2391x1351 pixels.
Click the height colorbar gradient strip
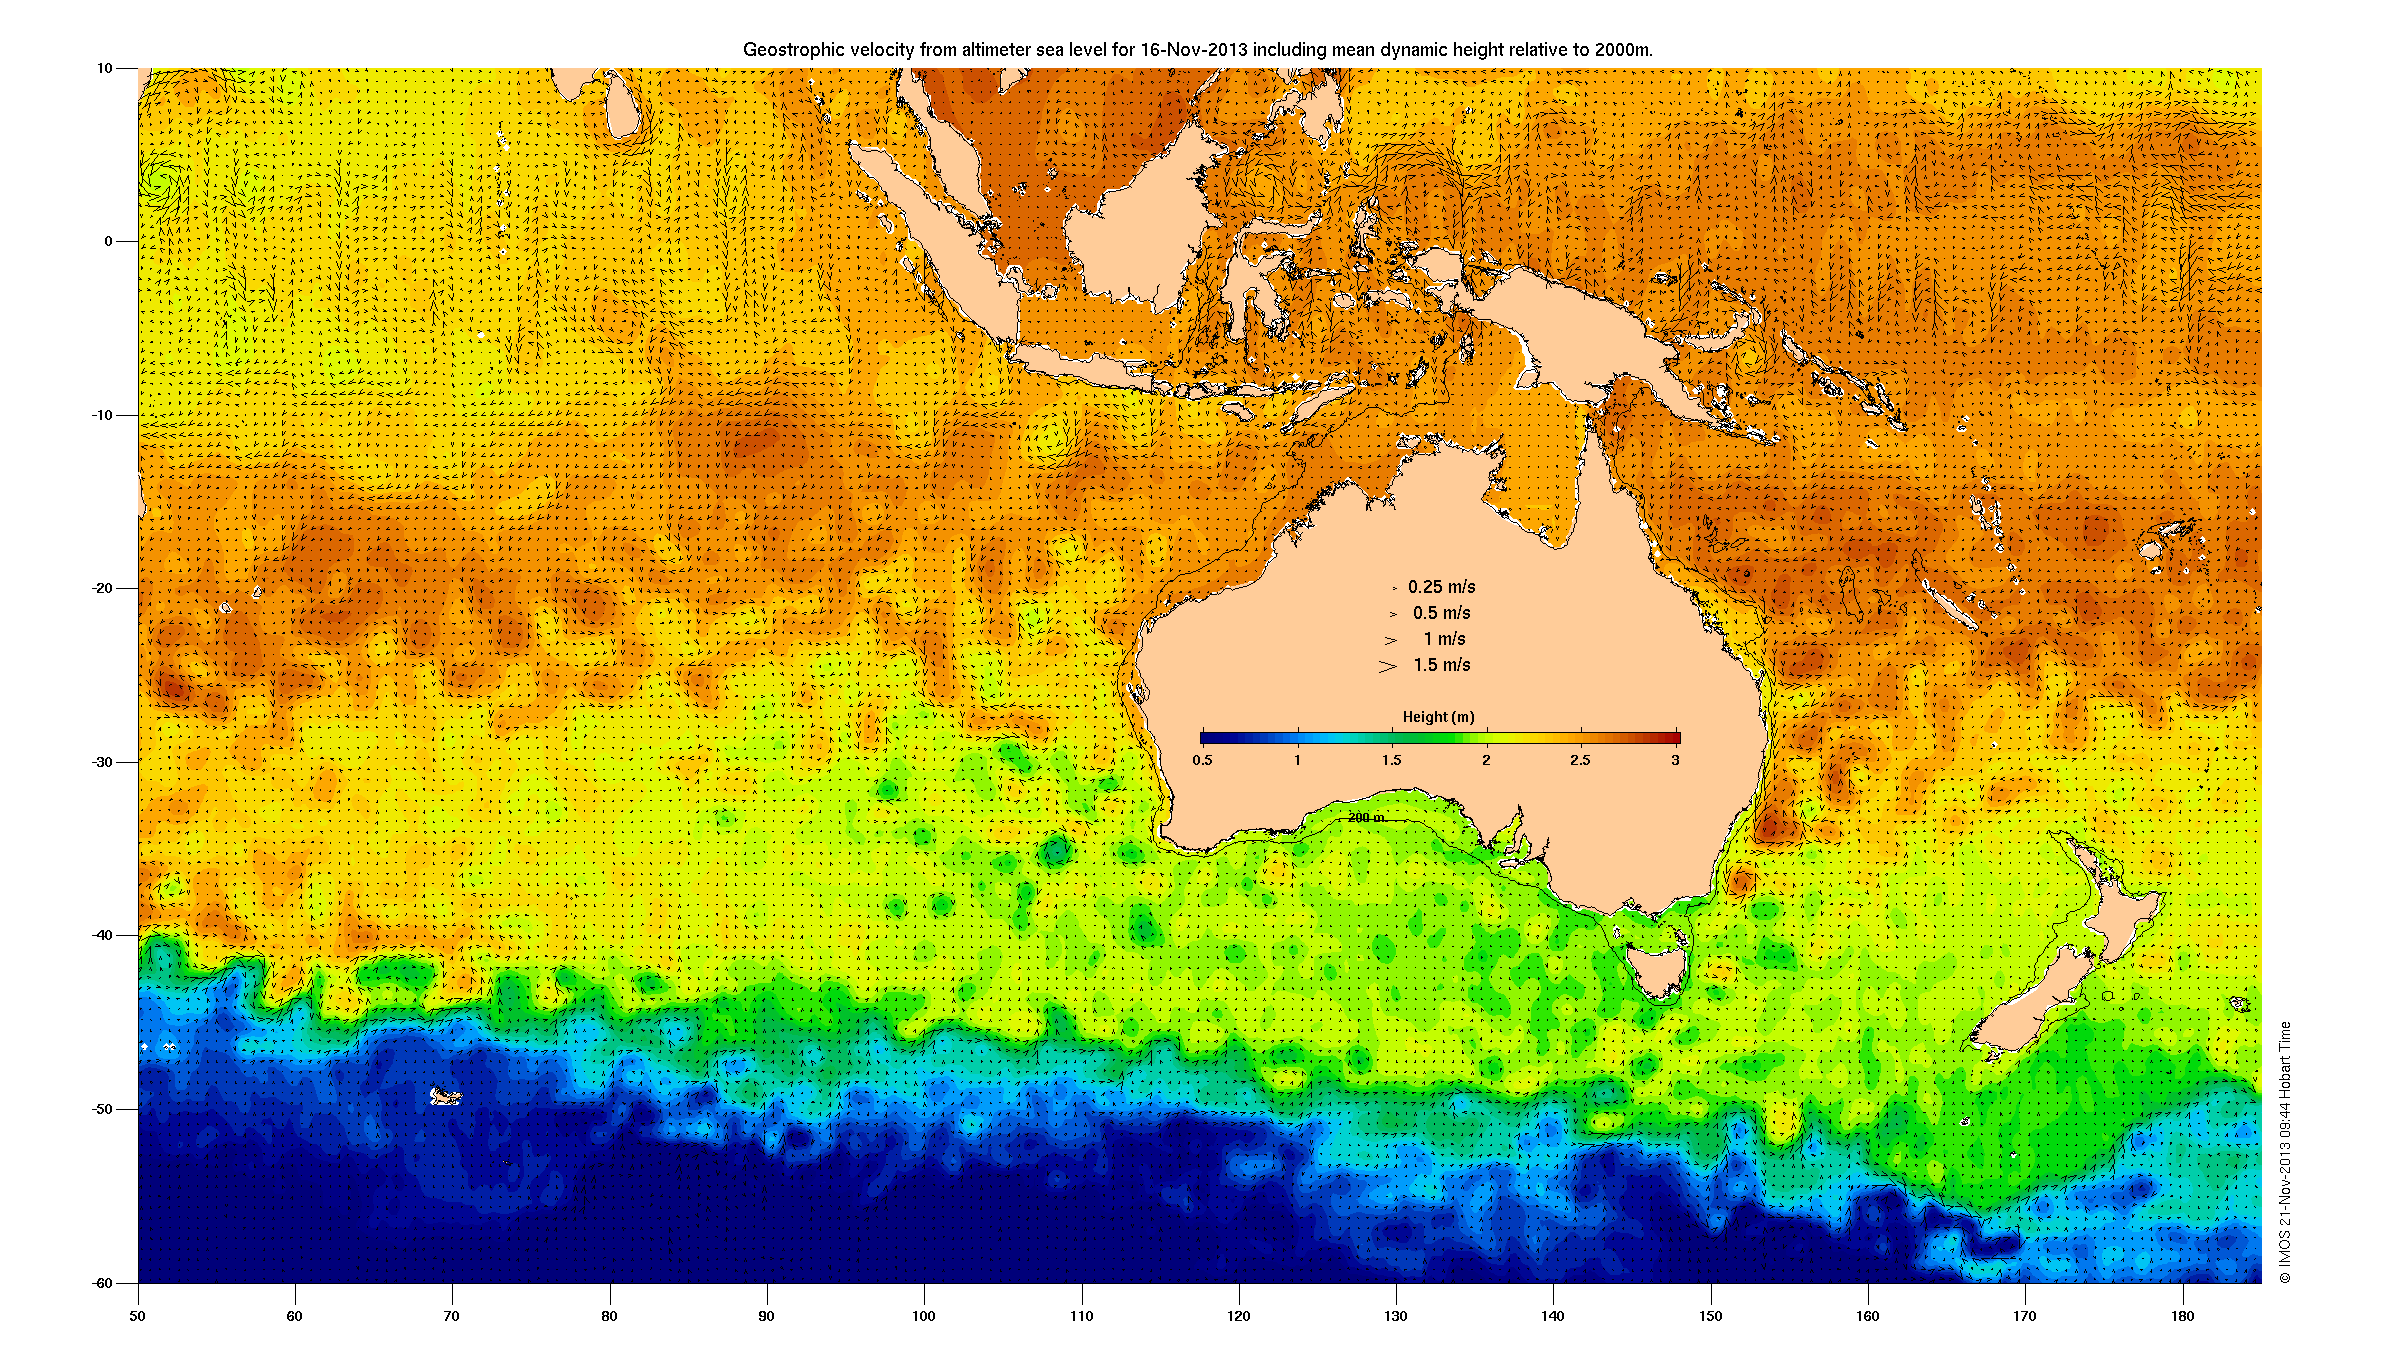click(1440, 738)
